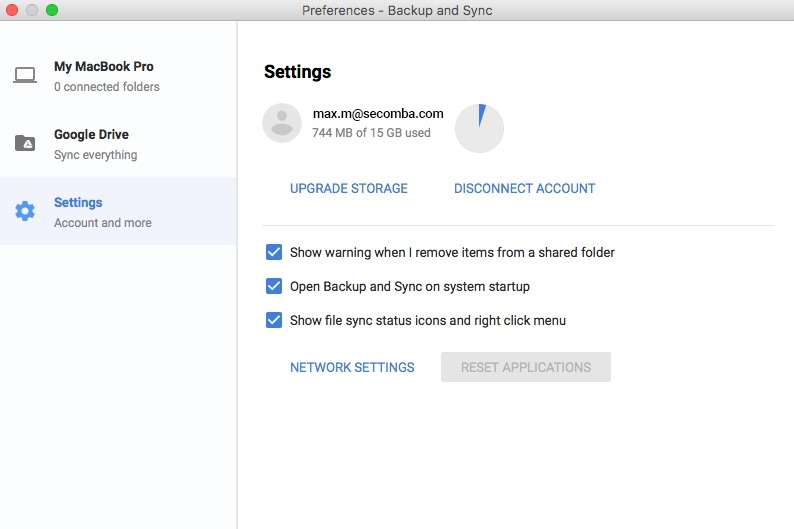Image resolution: width=794 pixels, height=529 pixels.
Task: Click the Google Drive folder icon
Action: click(x=25, y=143)
